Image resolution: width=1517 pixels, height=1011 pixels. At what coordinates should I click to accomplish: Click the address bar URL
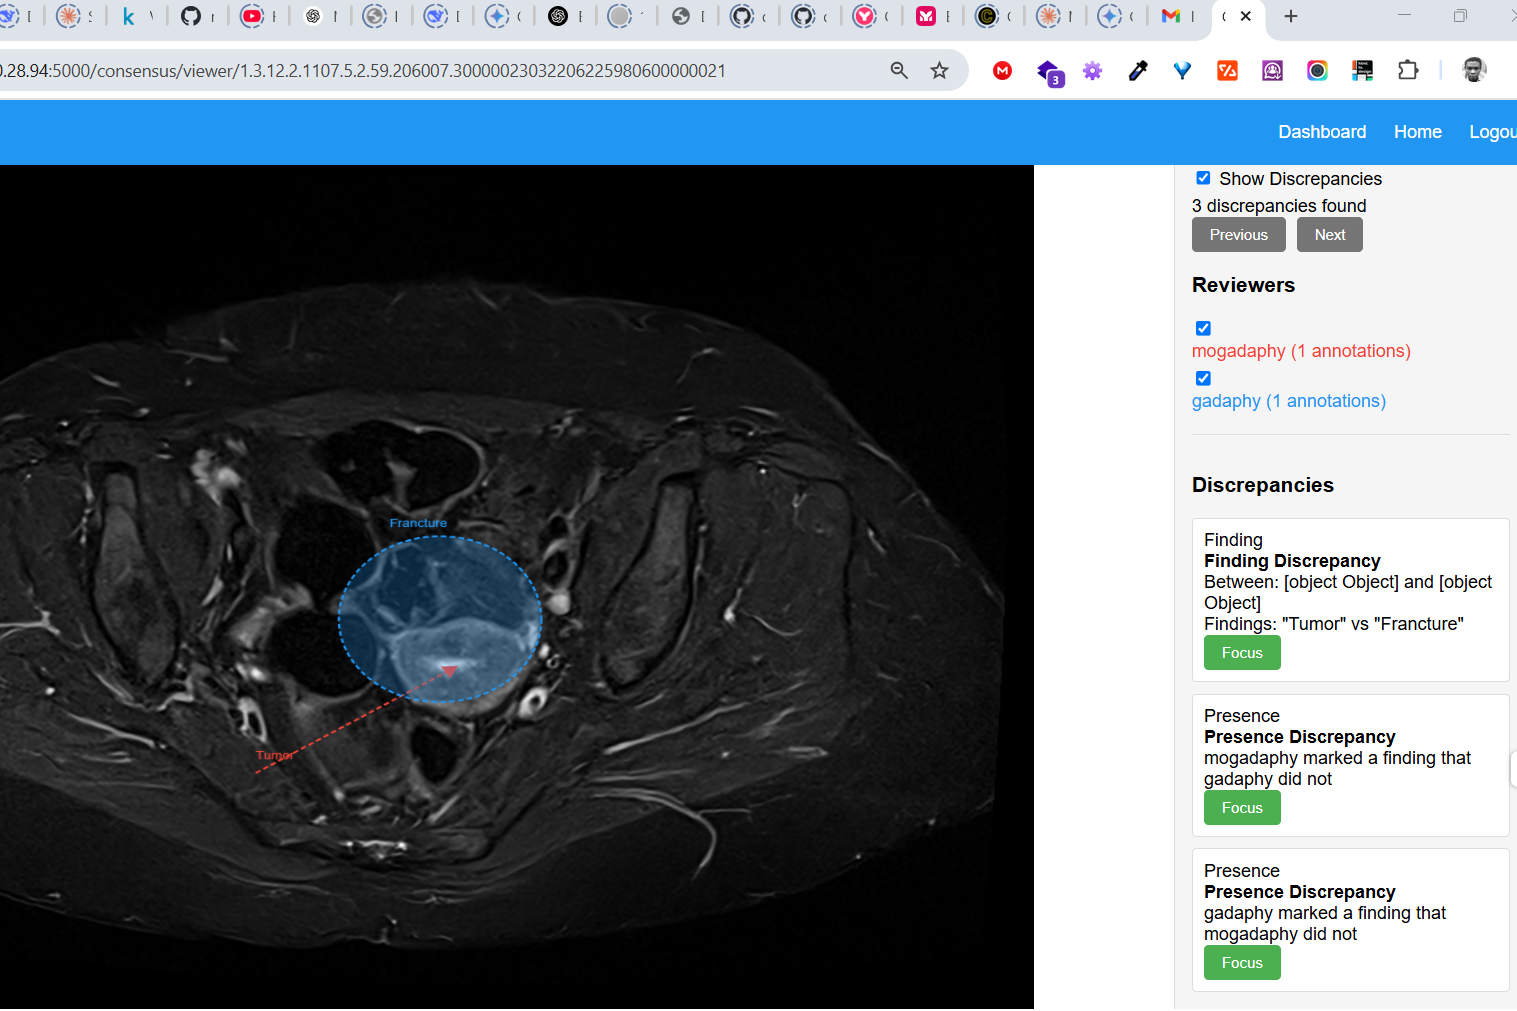(363, 71)
